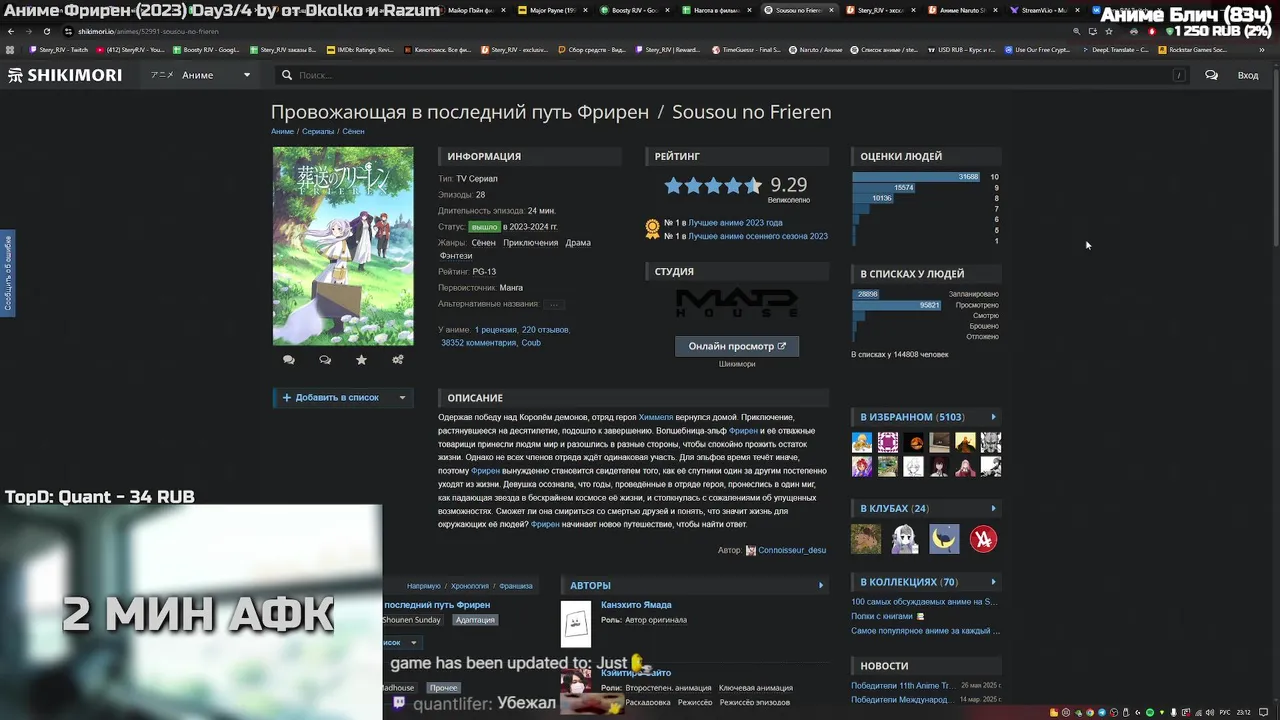Open the first favorites user avatar
Screen dimensions: 1280x720
coord(862,442)
